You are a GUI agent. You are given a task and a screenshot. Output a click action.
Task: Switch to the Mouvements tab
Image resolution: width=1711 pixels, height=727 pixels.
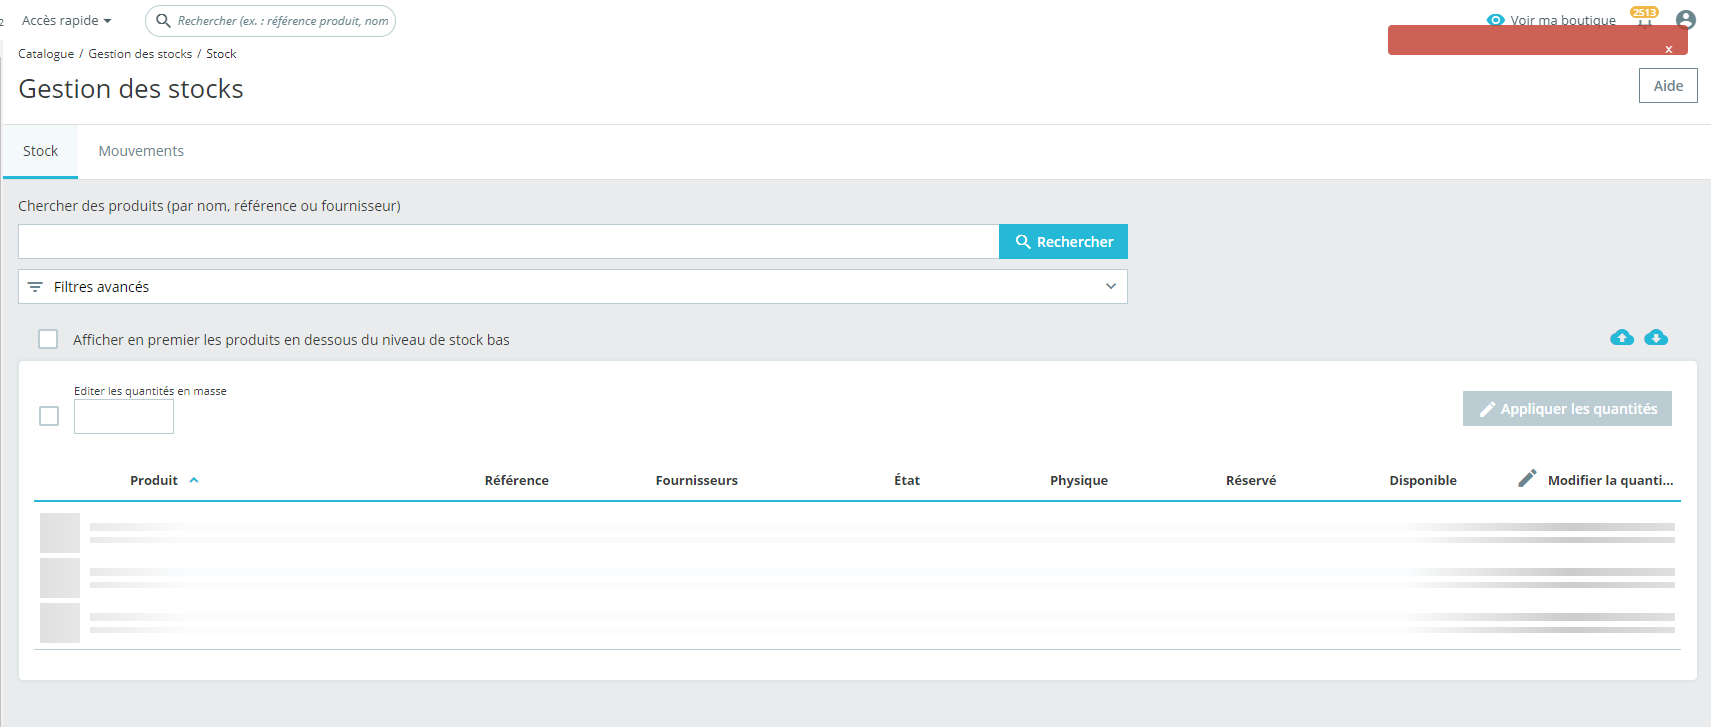tap(141, 151)
